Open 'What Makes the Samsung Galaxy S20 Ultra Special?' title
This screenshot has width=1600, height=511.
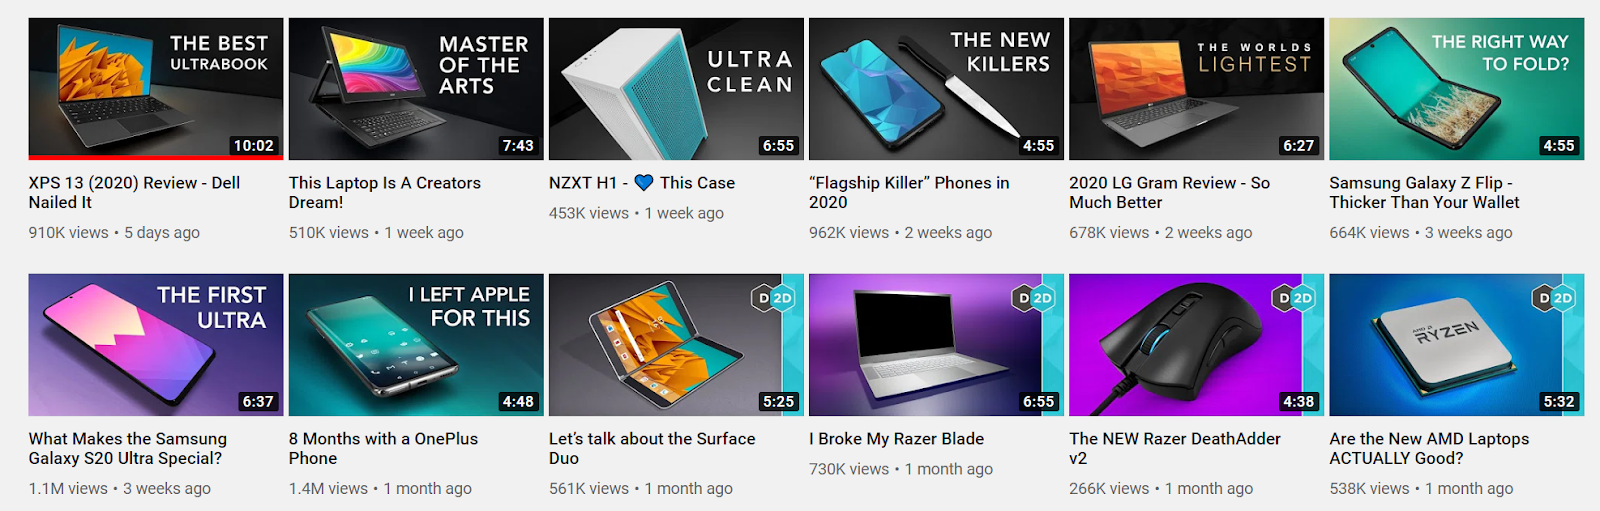coord(128,448)
